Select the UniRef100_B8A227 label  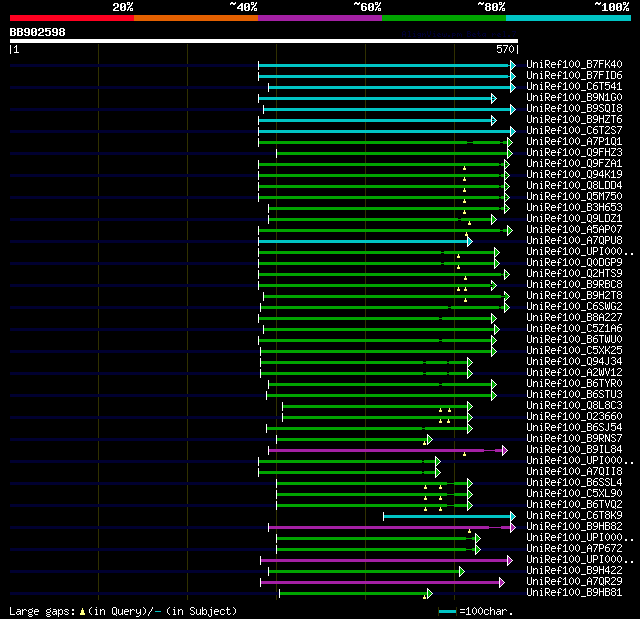574,318
